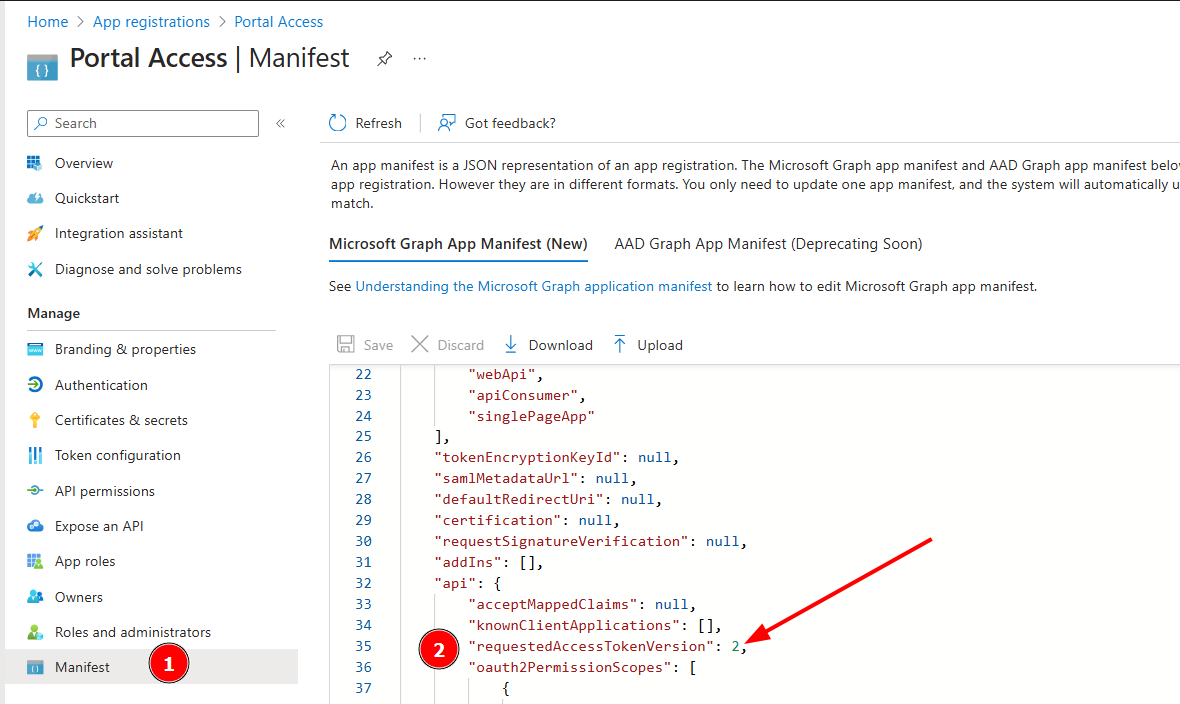
Task: Select Certificates & secrets key icon
Action: [36, 420]
